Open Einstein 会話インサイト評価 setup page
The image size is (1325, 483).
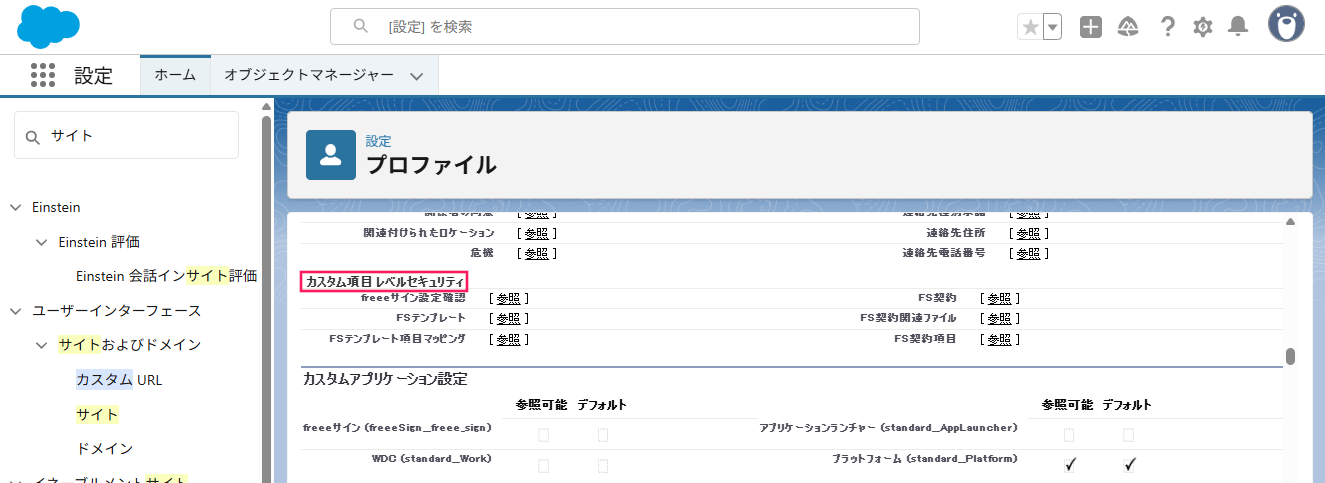tap(167, 276)
